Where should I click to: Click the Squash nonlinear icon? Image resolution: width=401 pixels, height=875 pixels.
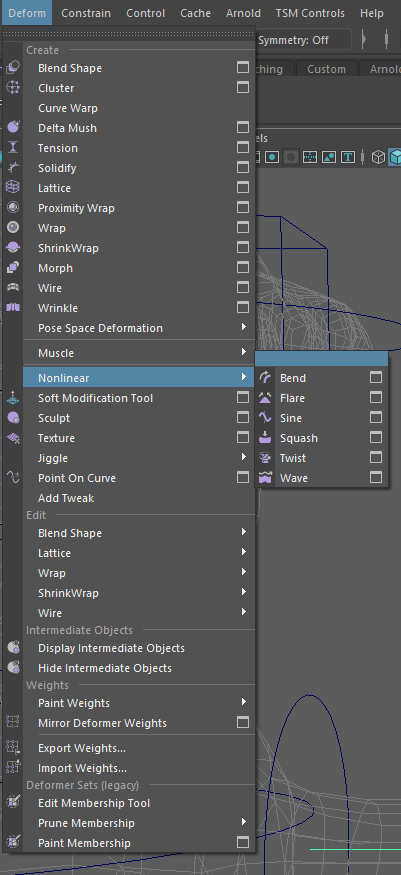pyautogui.click(x=265, y=438)
